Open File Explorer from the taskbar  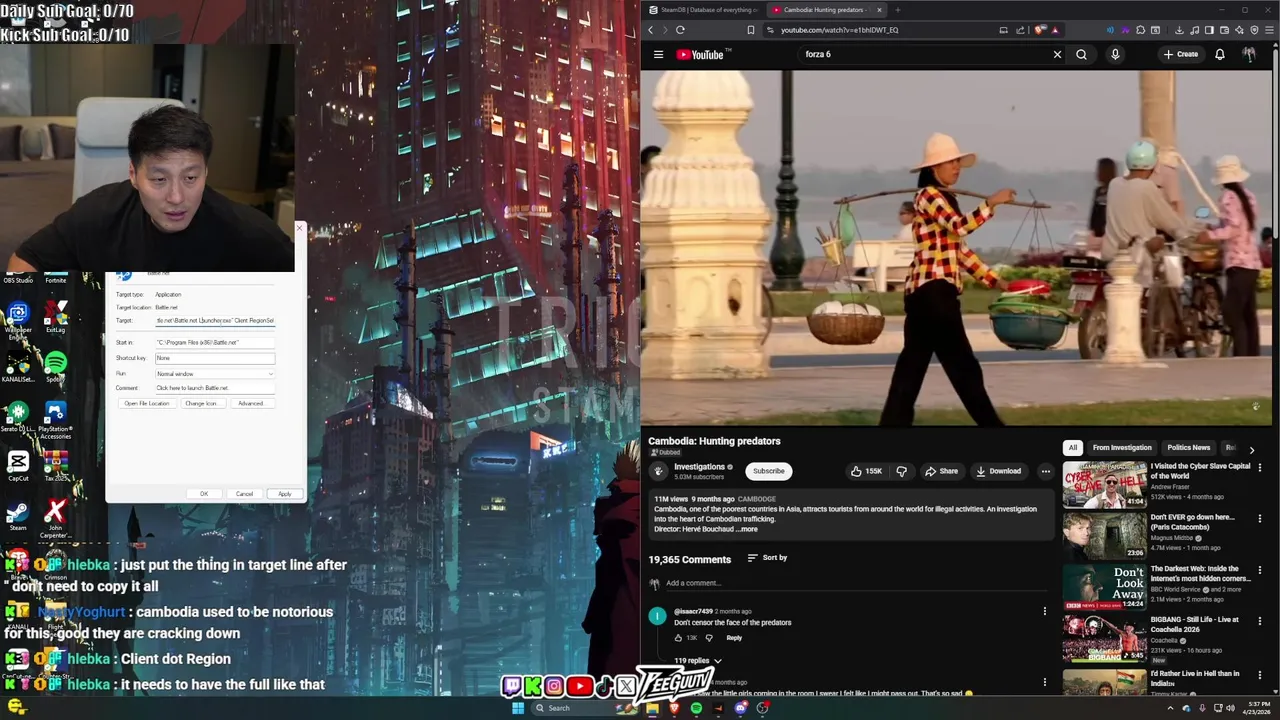(652, 708)
